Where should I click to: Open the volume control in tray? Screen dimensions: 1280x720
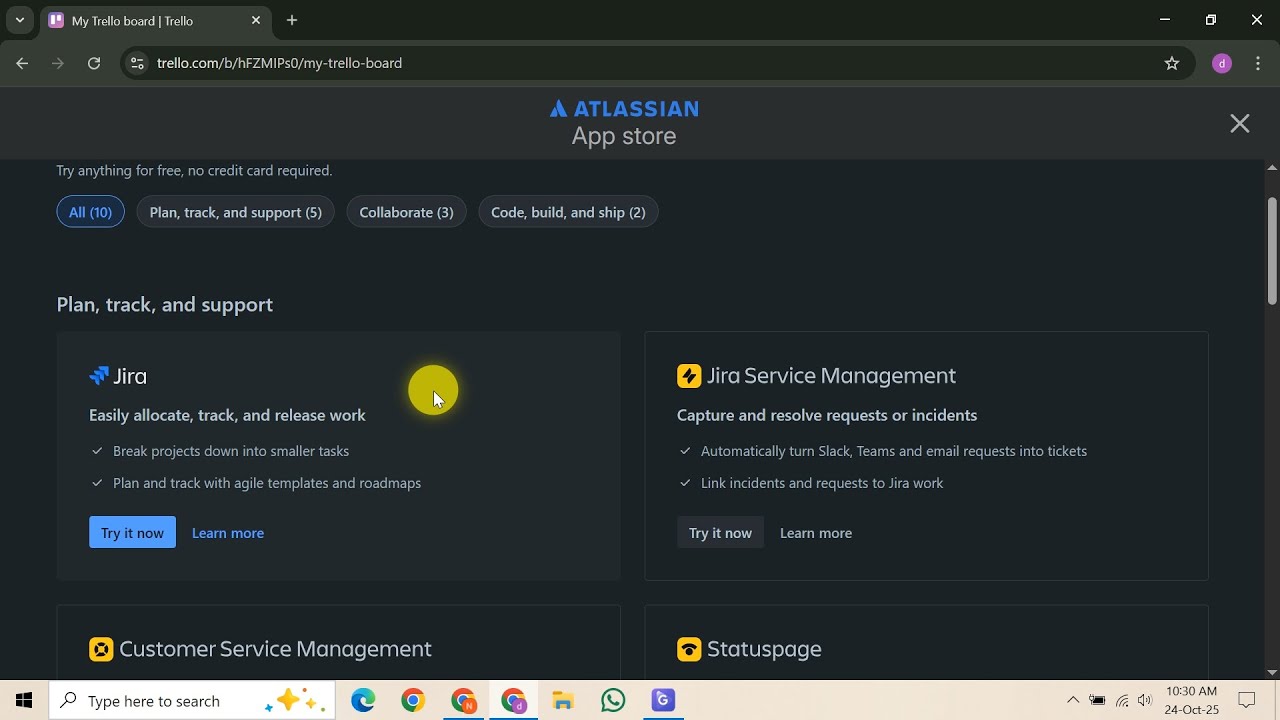1145,701
